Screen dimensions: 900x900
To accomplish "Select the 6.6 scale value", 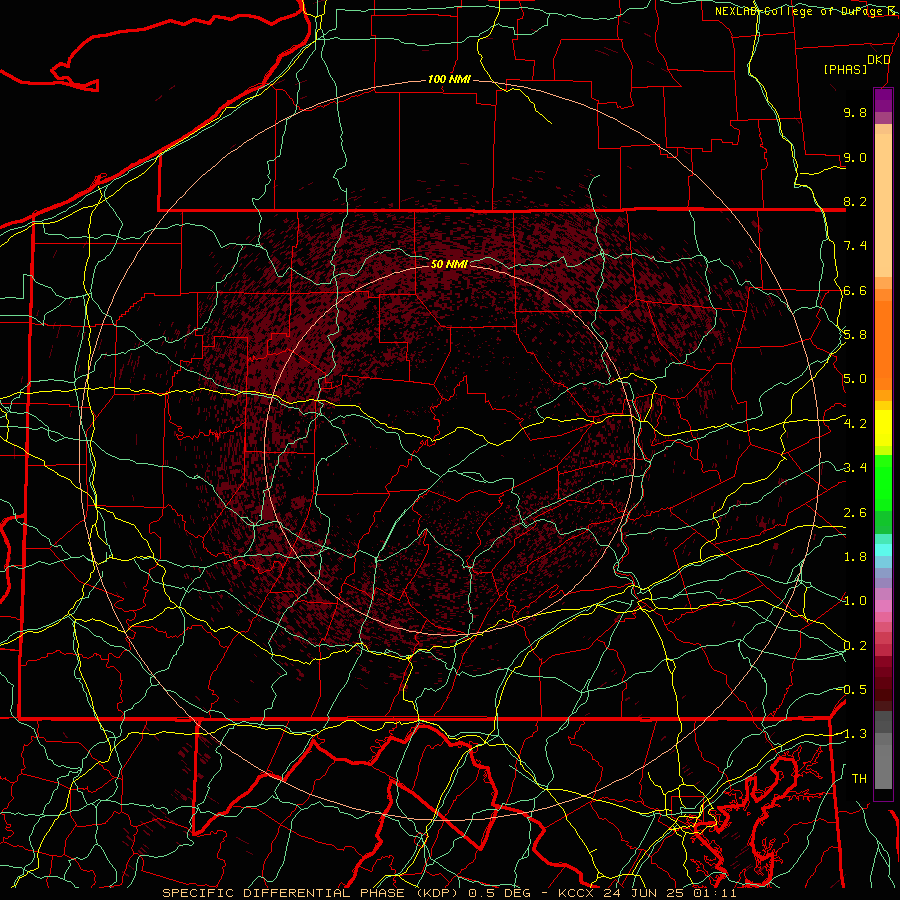I will (x=855, y=290).
